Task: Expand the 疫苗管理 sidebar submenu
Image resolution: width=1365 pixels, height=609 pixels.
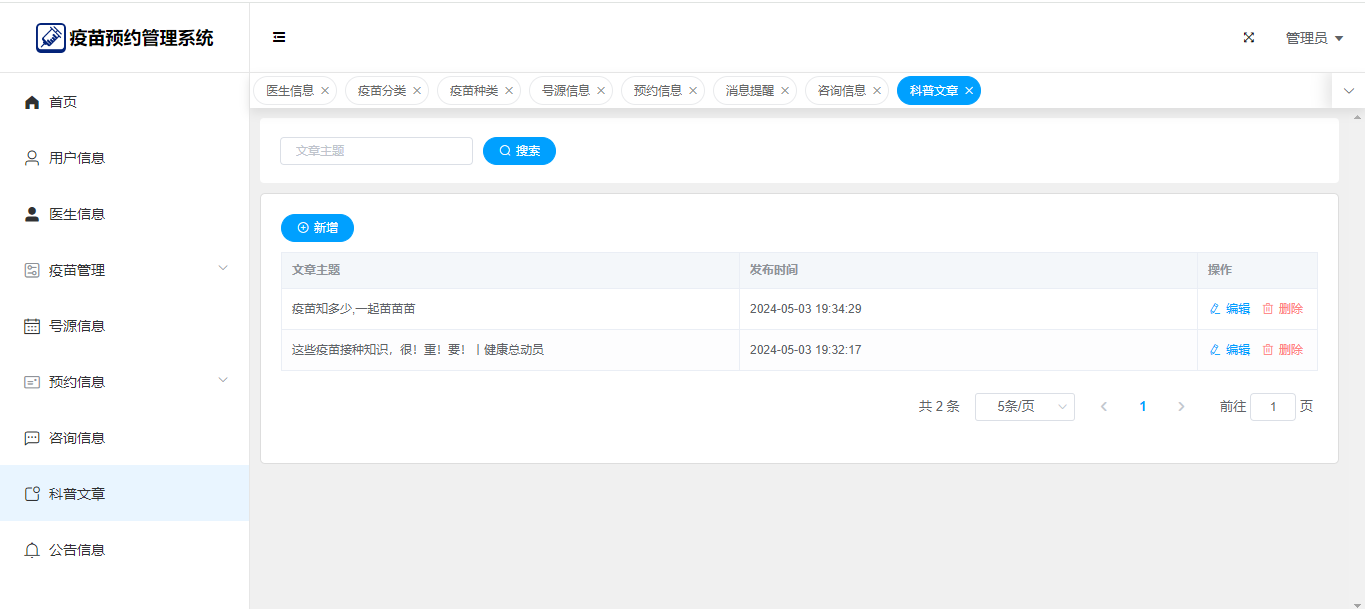Action: (x=124, y=270)
